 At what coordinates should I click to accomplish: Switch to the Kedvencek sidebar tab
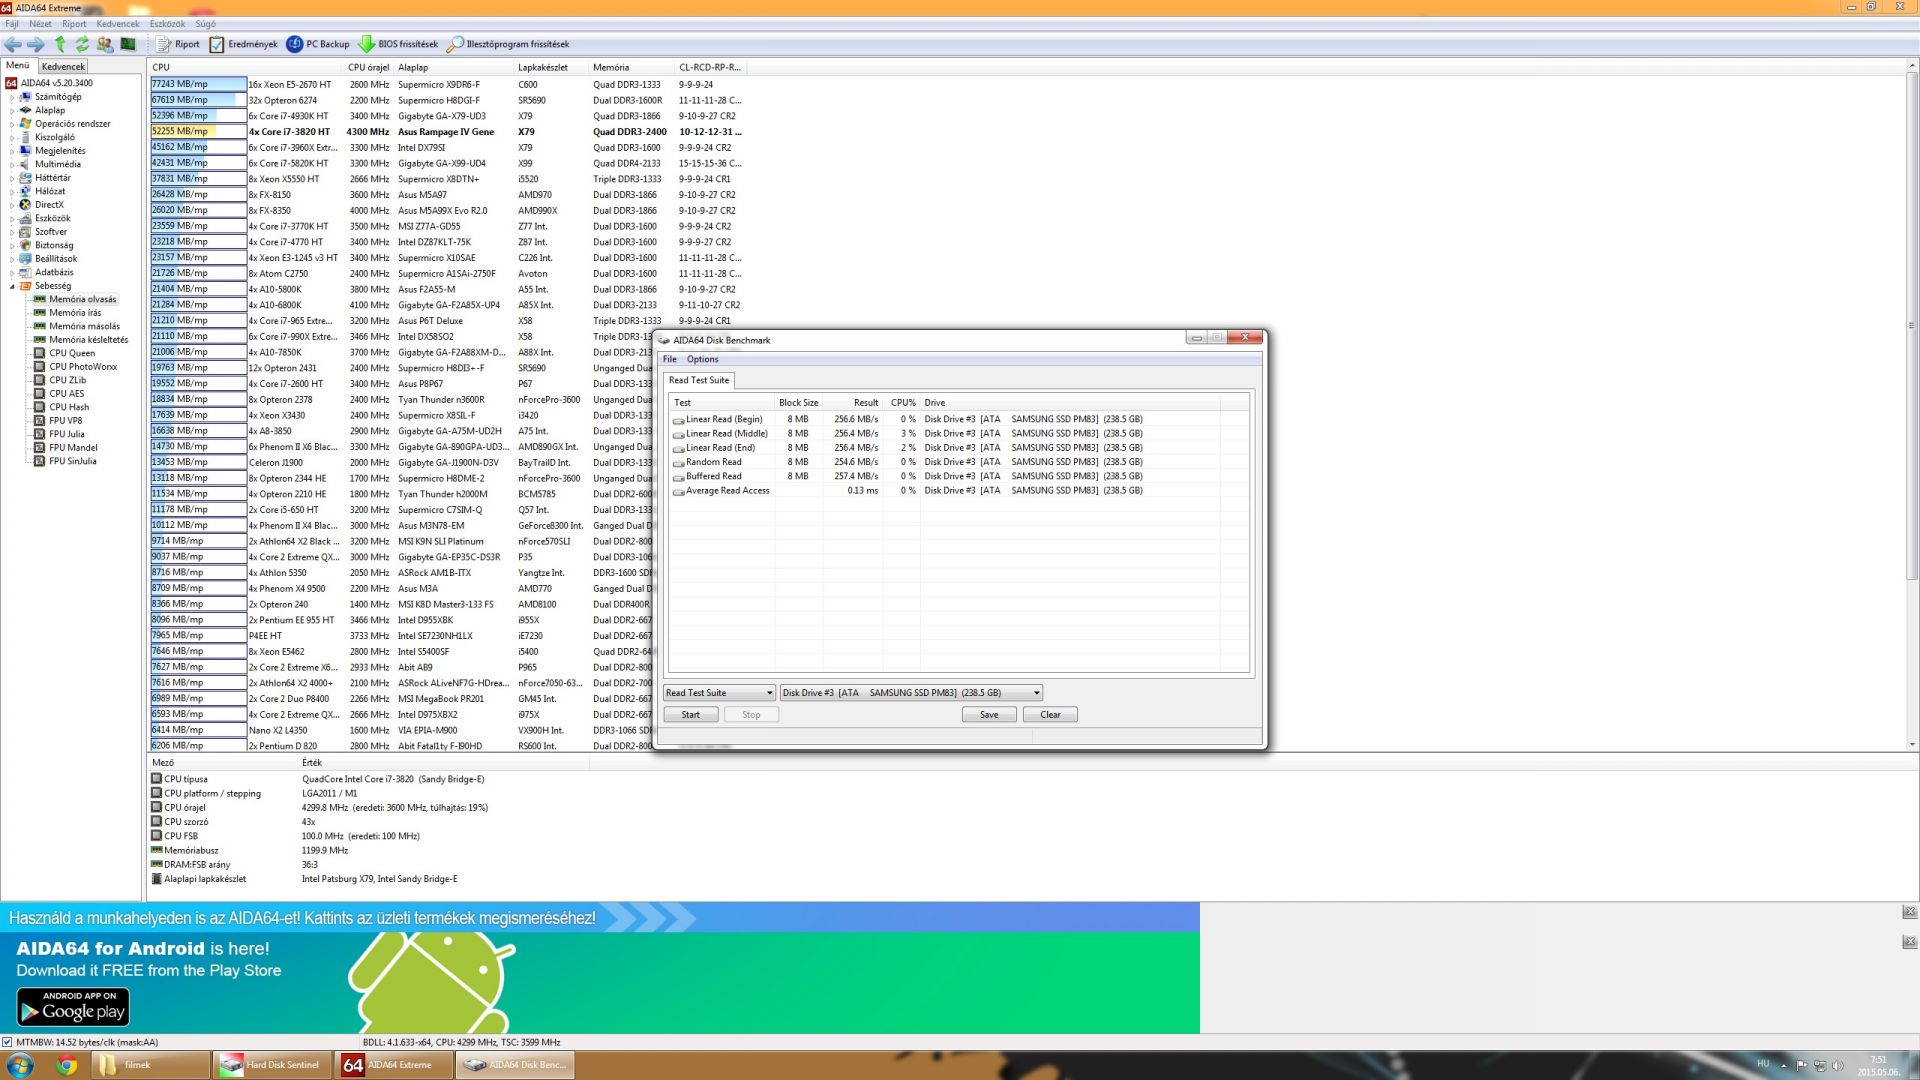coord(63,67)
